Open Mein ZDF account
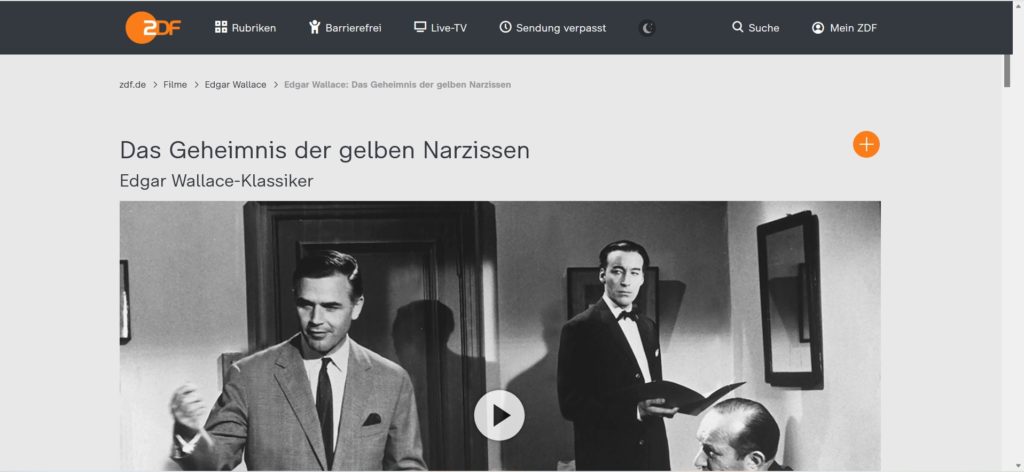 [x=844, y=27]
